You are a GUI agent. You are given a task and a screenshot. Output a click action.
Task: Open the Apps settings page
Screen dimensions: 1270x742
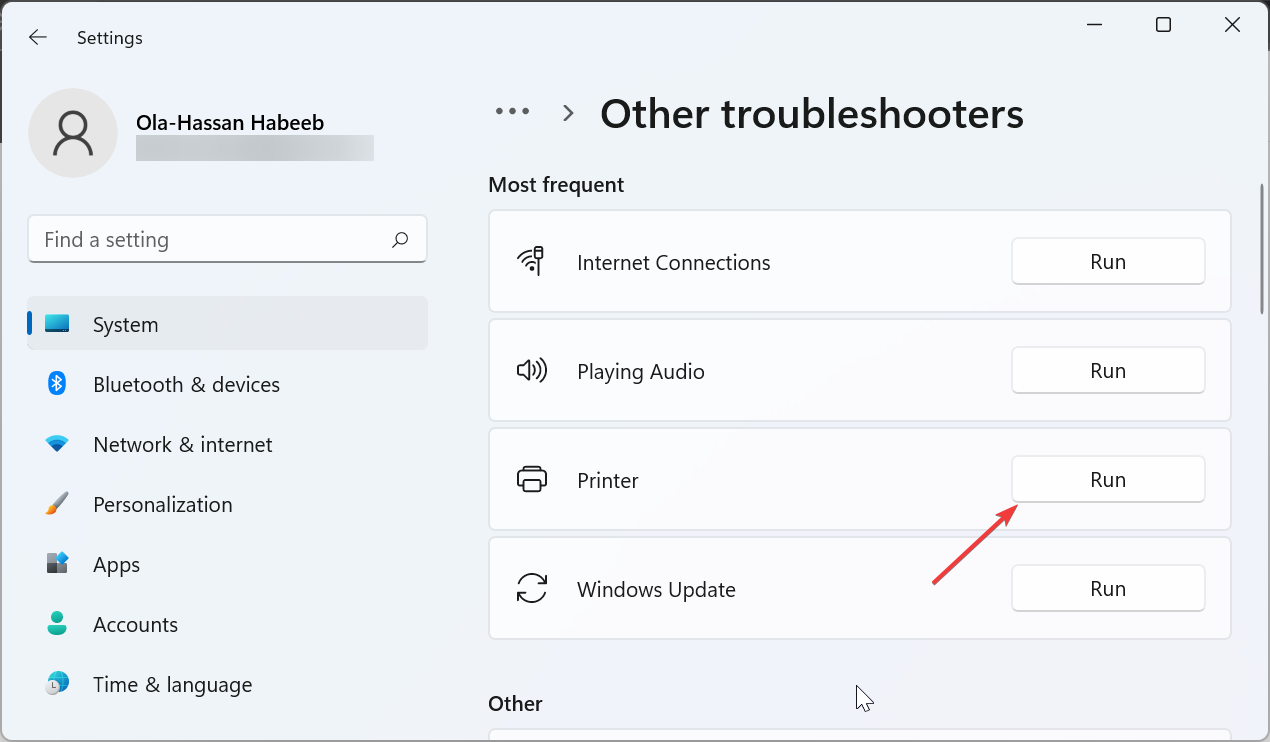pyautogui.click(x=227, y=564)
